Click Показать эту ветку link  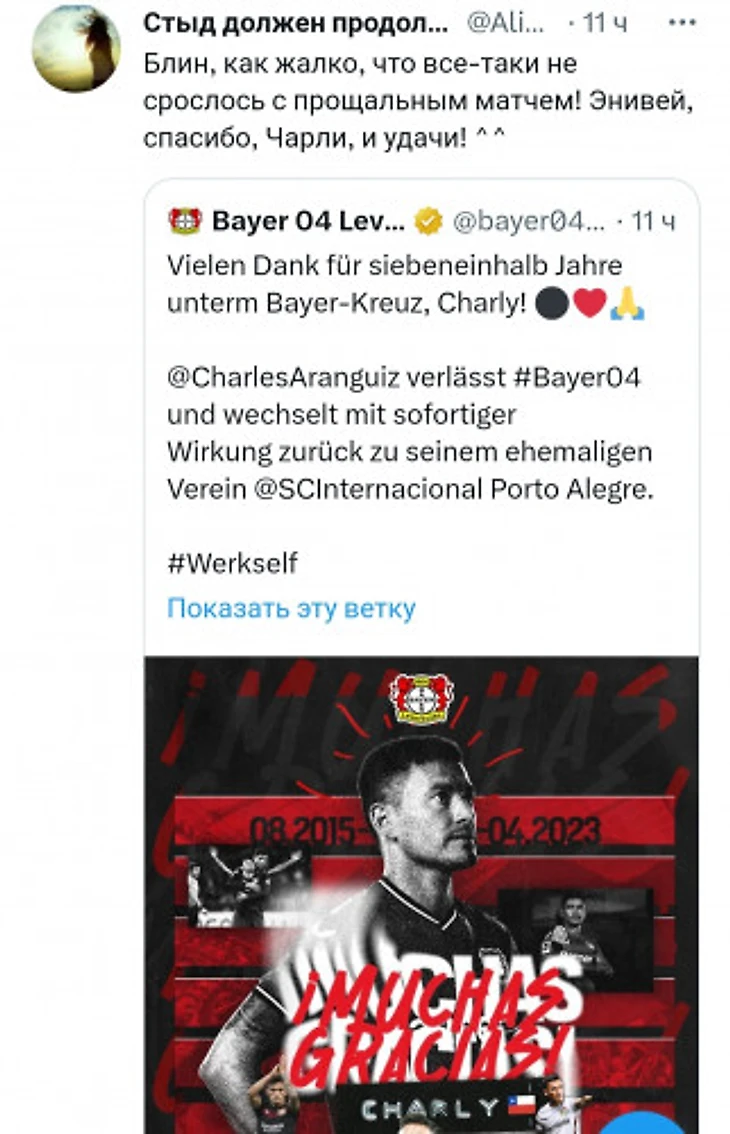pyautogui.click(x=291, y=608)
